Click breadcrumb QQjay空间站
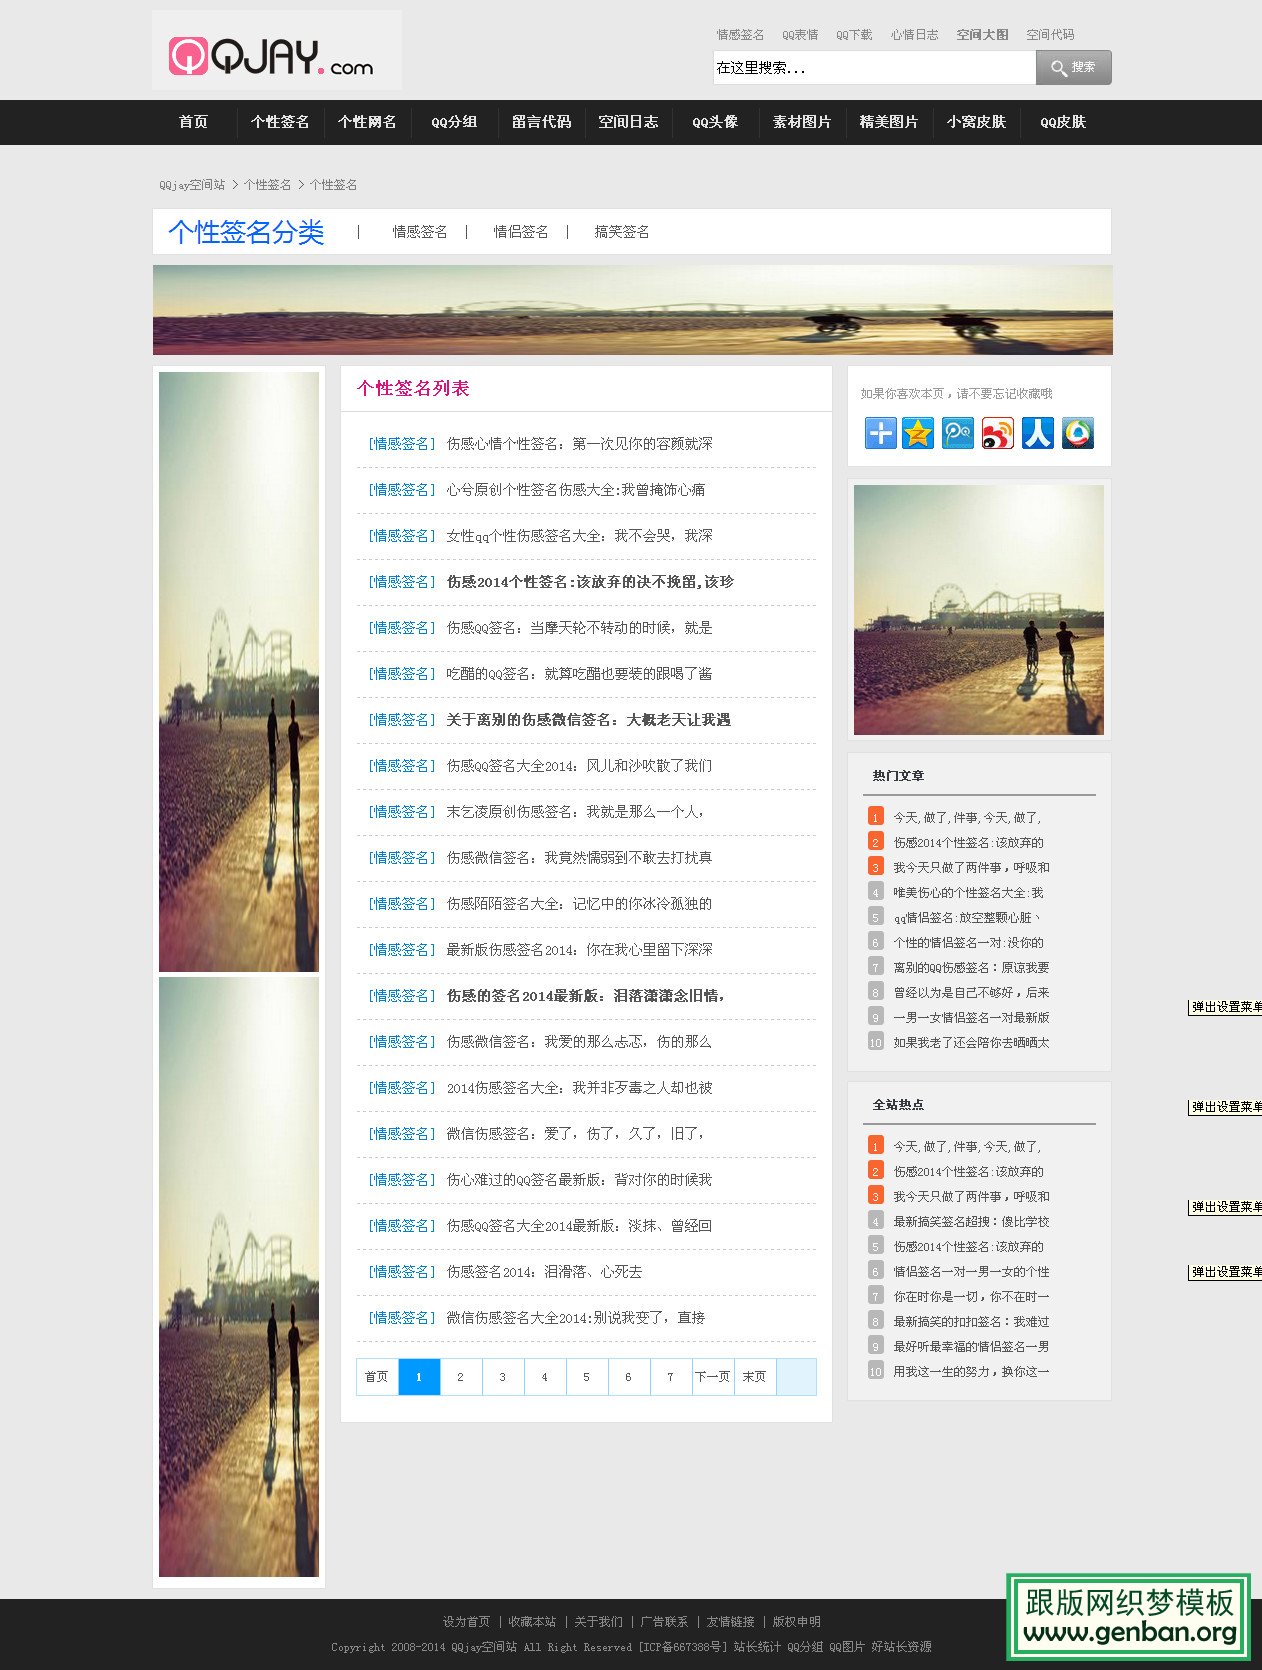Screen dimensions: 1262x1670 192,185
